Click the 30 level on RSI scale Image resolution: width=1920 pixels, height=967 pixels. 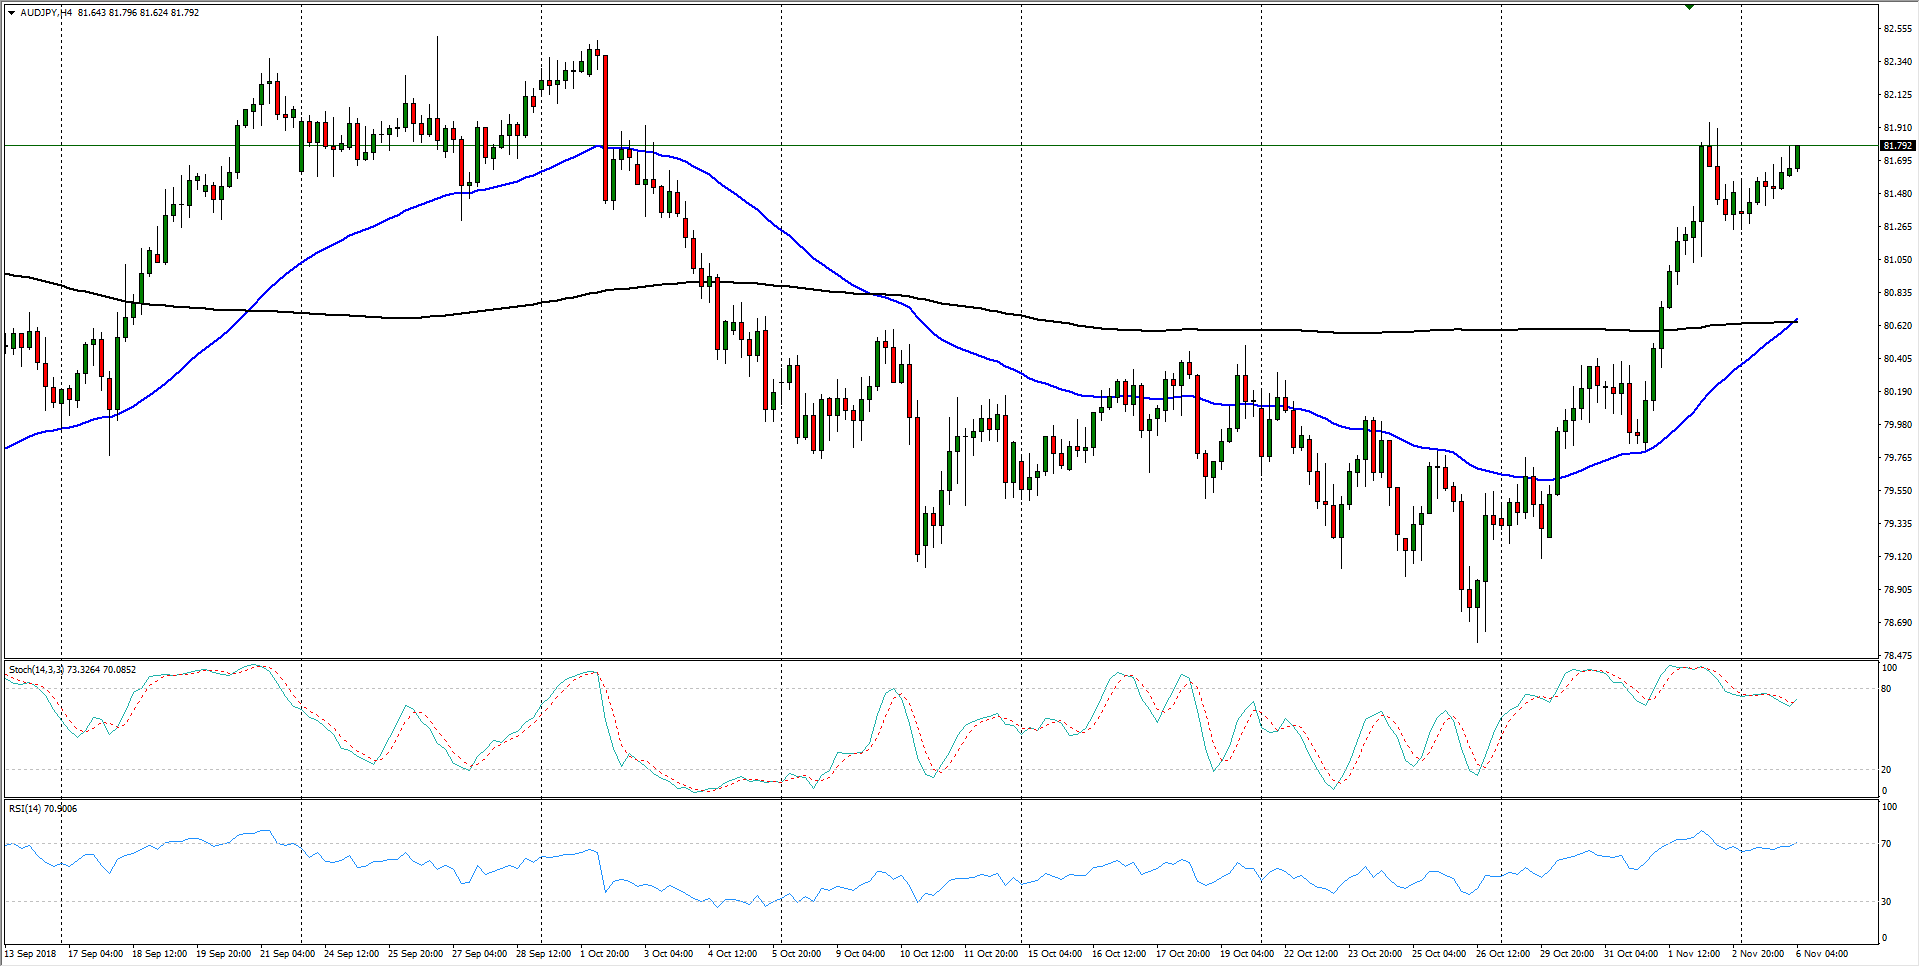(x=1886, y=902)
